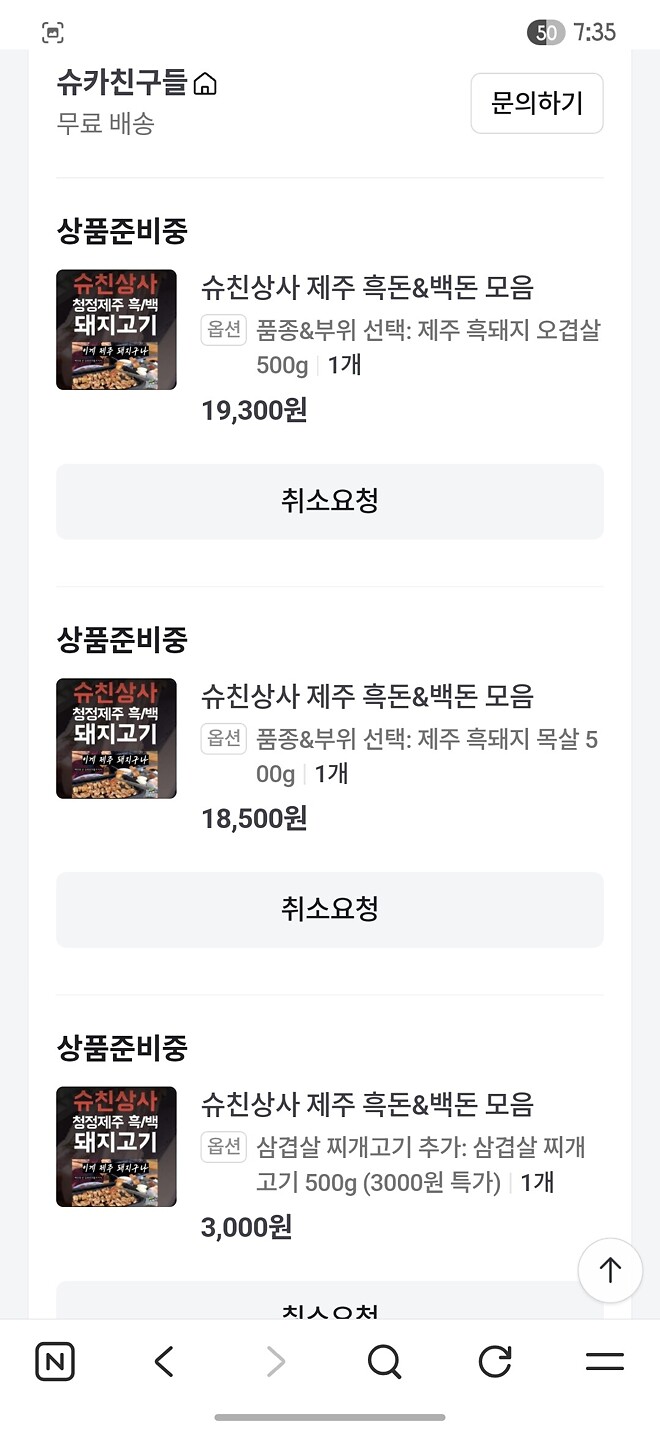Tap the Naver N home icon in bottom bar
The width and height of the screenshot is (660, 1430).
coord(55,1361)
